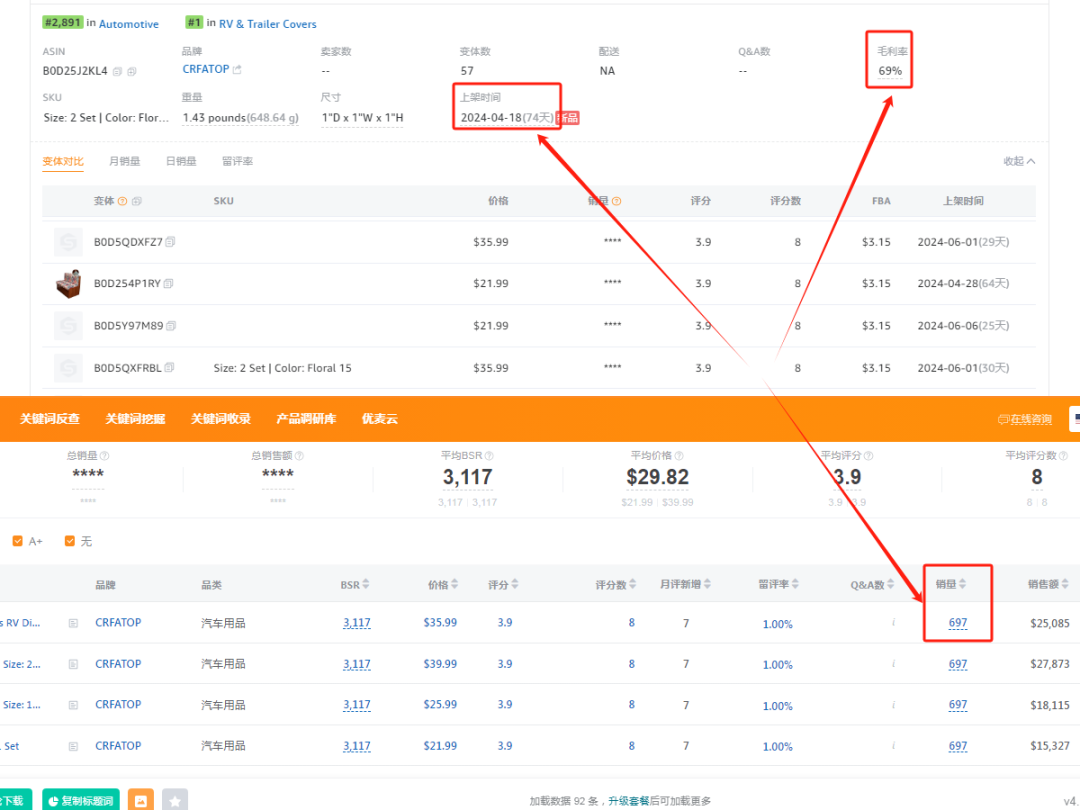Open 产品调研库 in the orange navigation bar
The image size is (1080, 810).
(306, 419)
